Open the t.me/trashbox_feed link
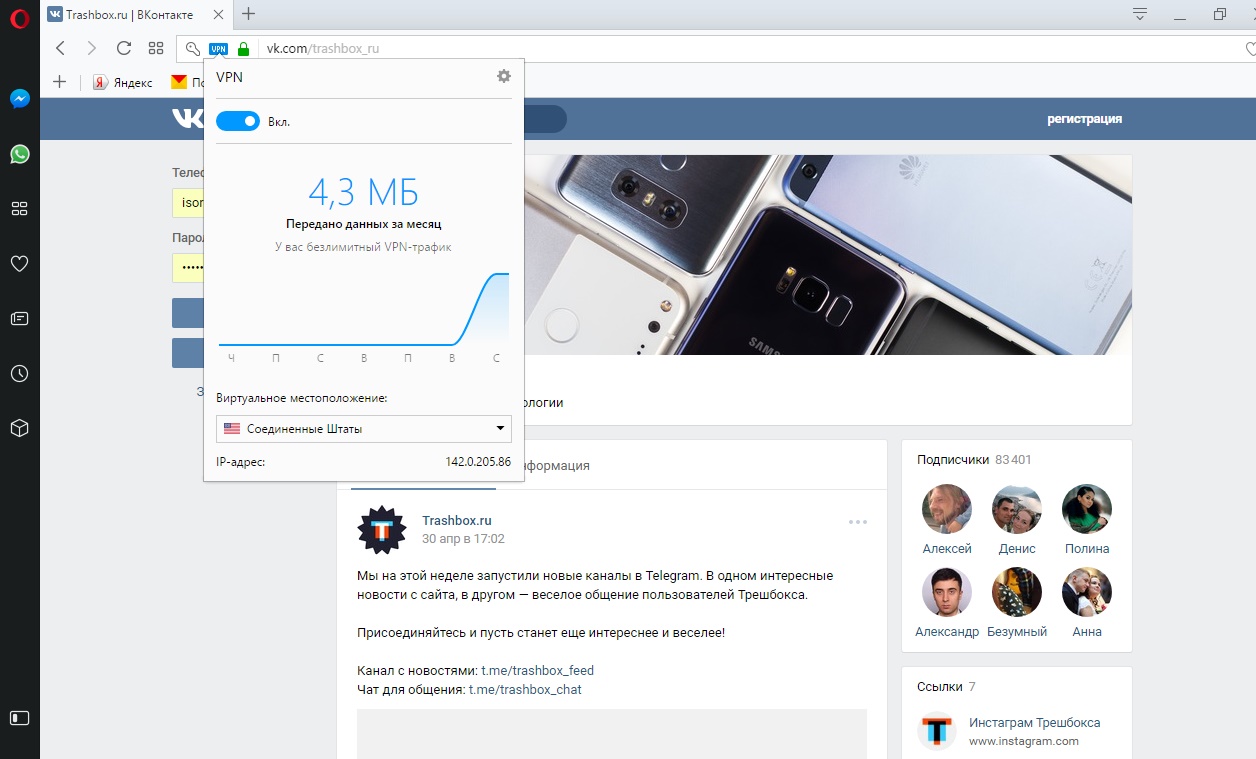1256x759 pixels. coord(537,670)
